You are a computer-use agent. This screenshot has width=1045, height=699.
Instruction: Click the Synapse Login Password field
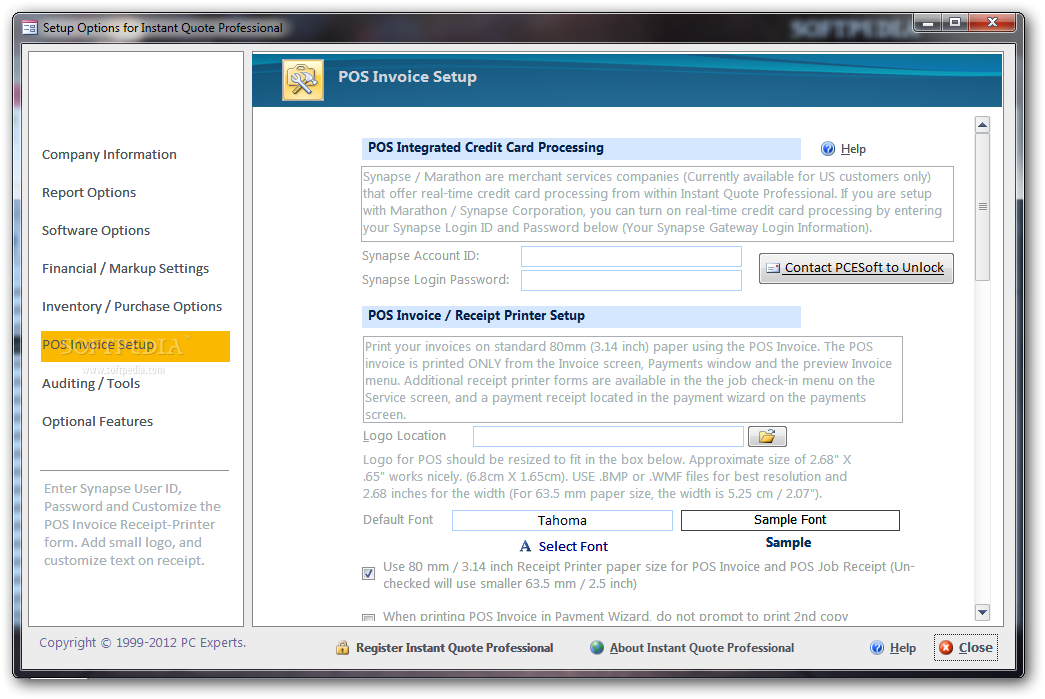(631, 281)
